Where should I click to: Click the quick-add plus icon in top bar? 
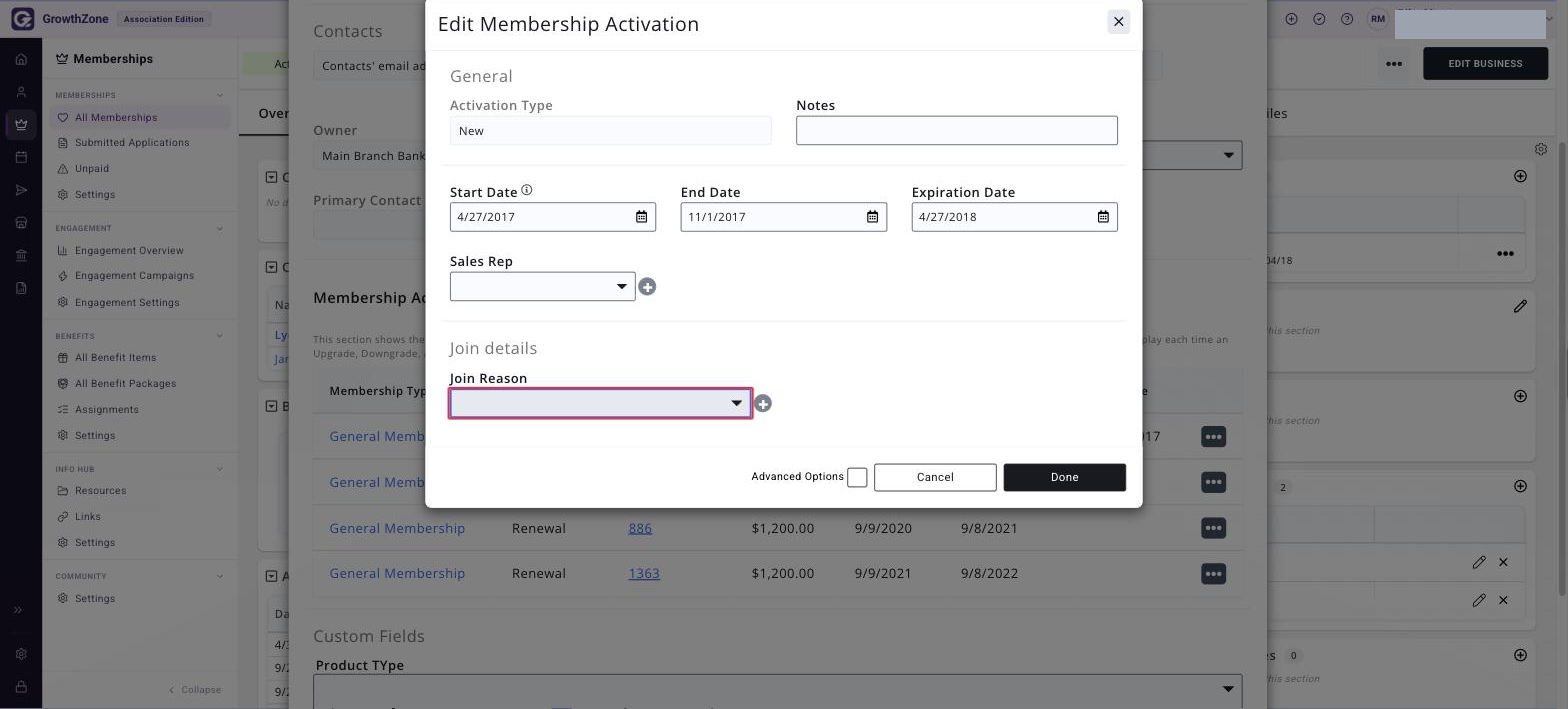tap(1291, 19)
